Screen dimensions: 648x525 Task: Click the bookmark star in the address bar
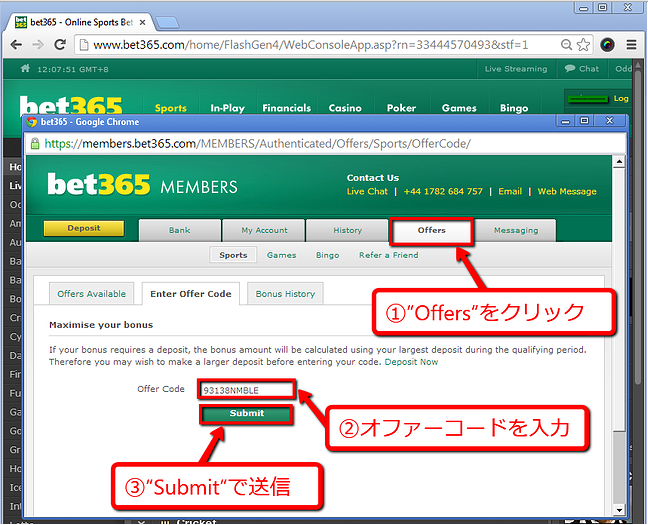583,45
